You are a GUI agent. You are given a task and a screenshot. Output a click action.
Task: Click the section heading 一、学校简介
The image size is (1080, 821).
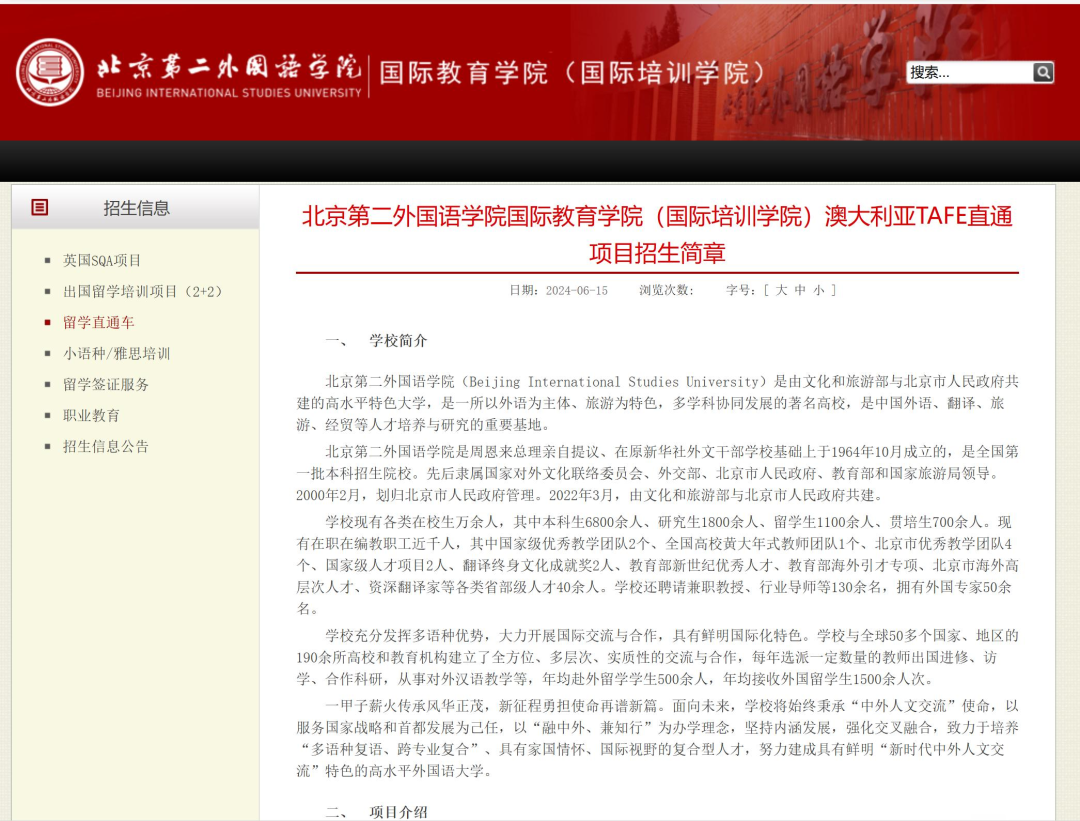376,340
